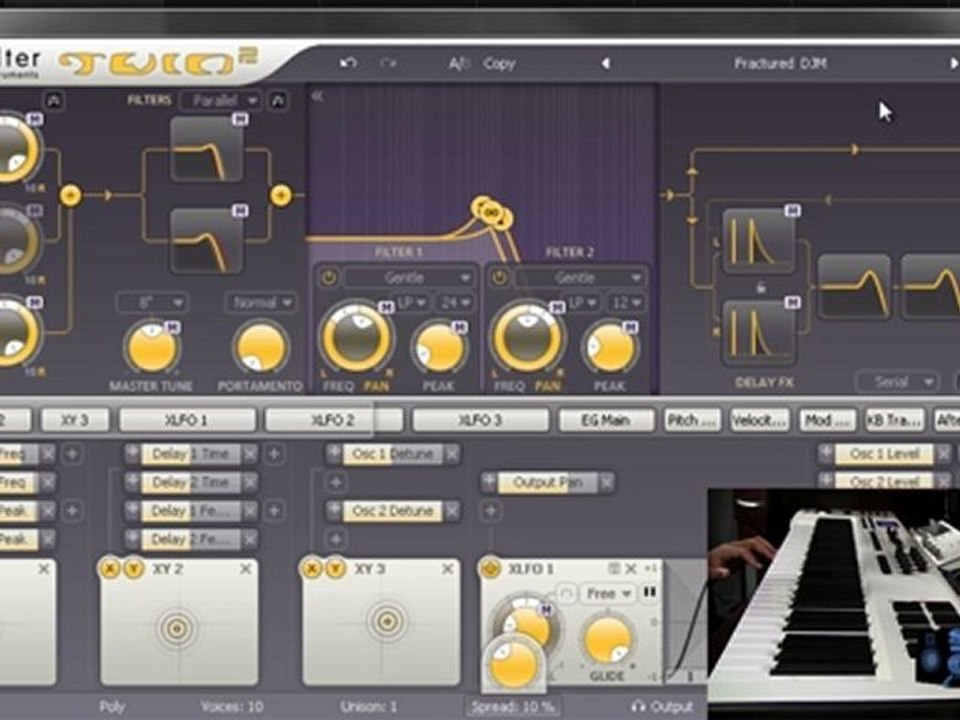Toggle the Y axis button on XY 2
Screen dimensions: 960x720
pos(133,569)
